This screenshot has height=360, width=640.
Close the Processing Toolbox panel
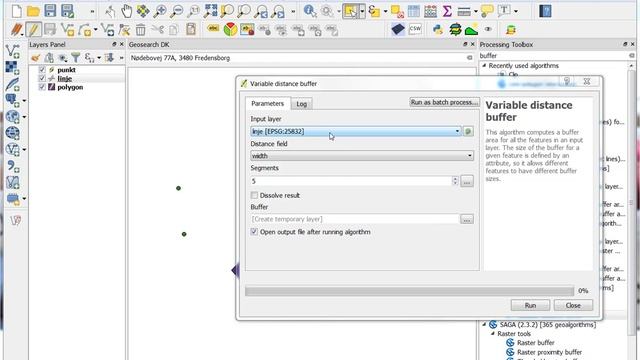pyautogui.click(x=632, y=44)
